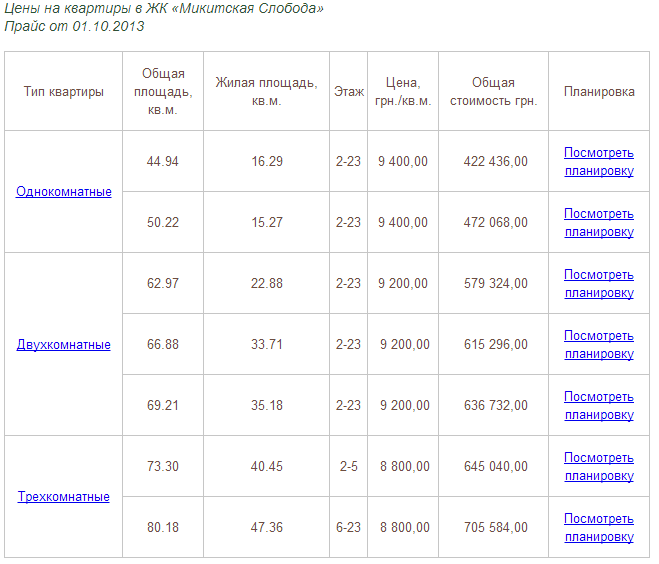The image size is (659, 564).
Task: Click the 'Общая стоимость грн.' header
Action: pos(493,92)
